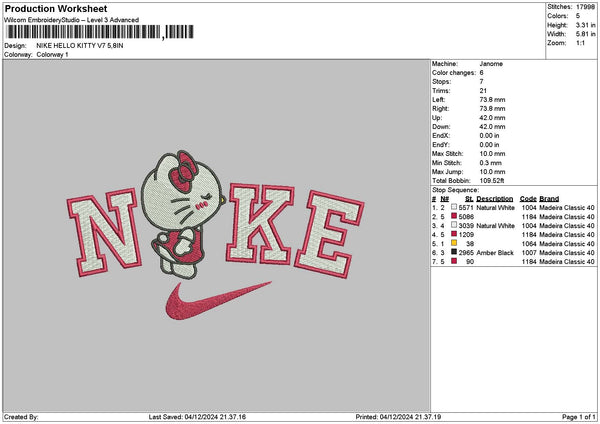Viewport: 600px width, 424px height.
Task: Click the "Down:" value 42.0 mm
Action: (492, 127)
